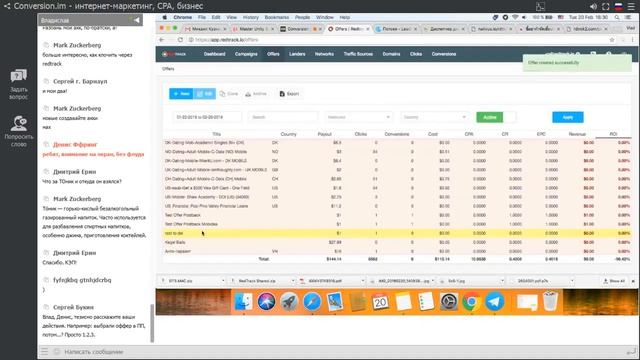Click the Clone button
The image size is (640, 360).
pyautogui.click(x=229, y=94)
